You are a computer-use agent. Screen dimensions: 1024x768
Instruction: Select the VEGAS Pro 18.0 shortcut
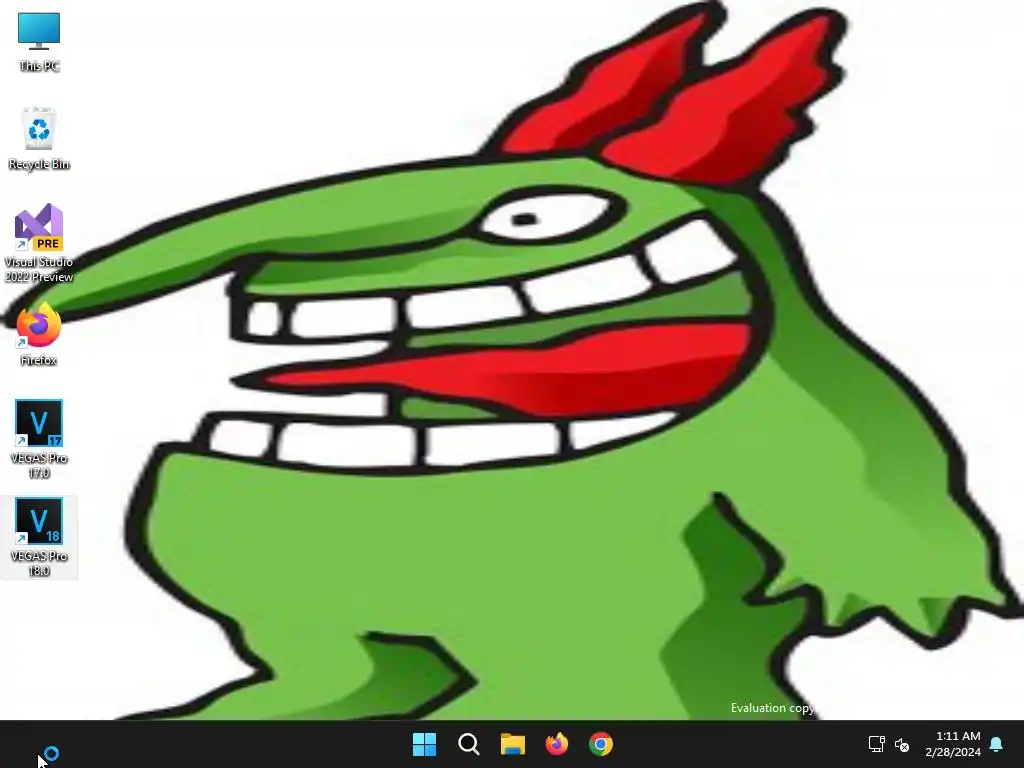[39, 537]
